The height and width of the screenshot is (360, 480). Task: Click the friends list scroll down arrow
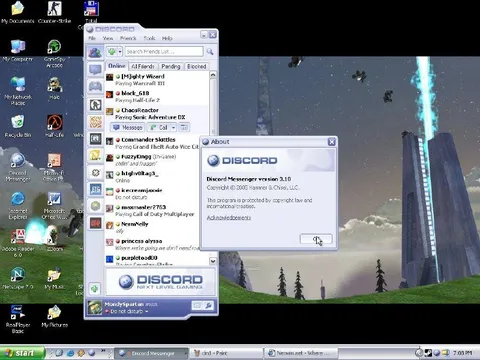click(x=213, y=261)
